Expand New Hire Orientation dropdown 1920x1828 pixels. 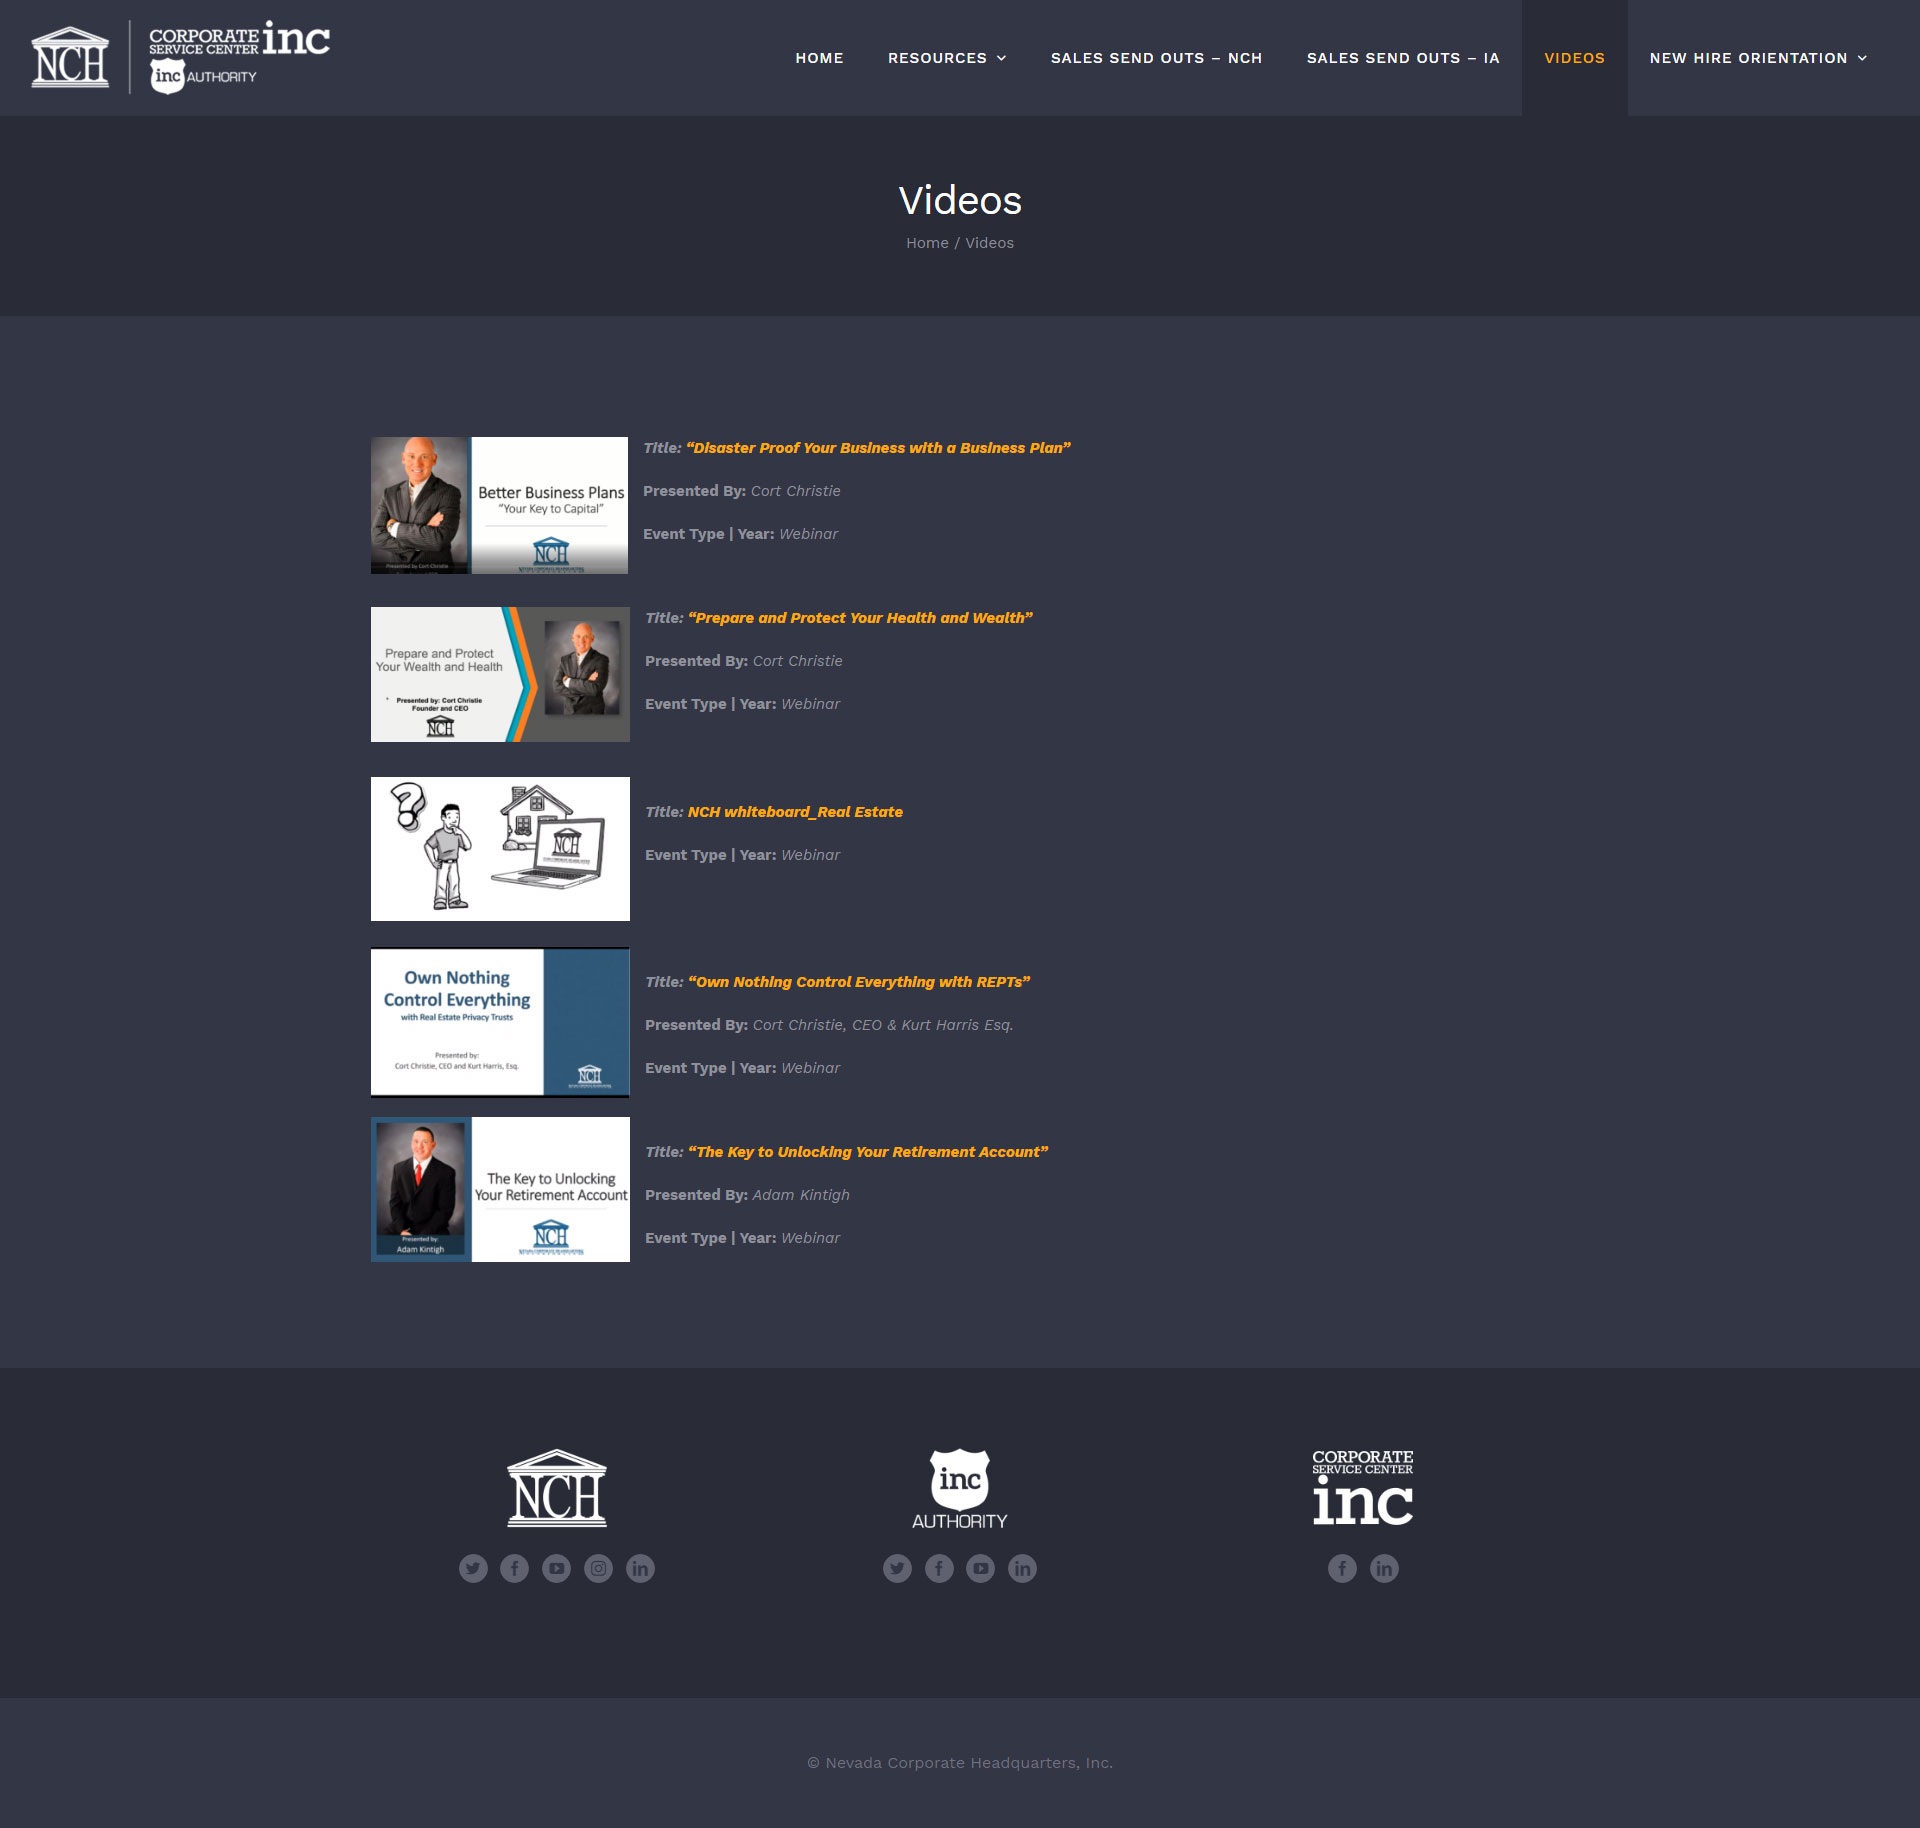tap(1757, 58)
